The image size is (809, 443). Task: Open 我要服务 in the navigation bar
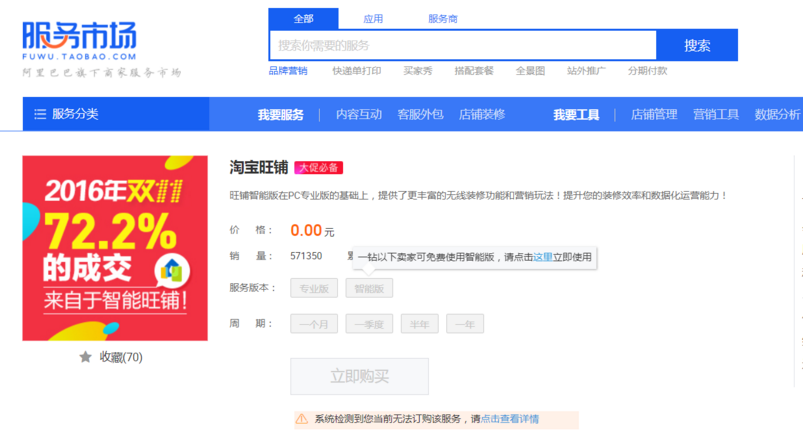tap(281, 114)
